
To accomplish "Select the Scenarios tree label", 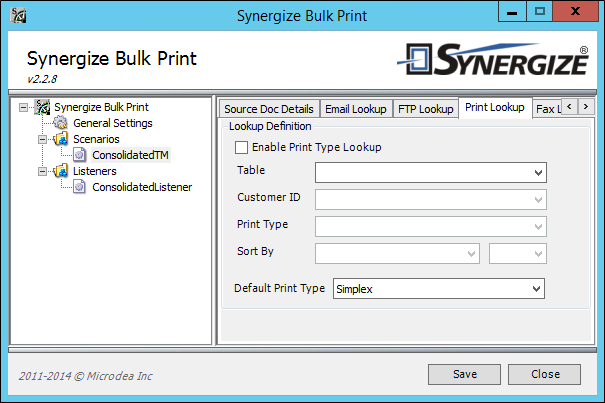I will [96, 139].
